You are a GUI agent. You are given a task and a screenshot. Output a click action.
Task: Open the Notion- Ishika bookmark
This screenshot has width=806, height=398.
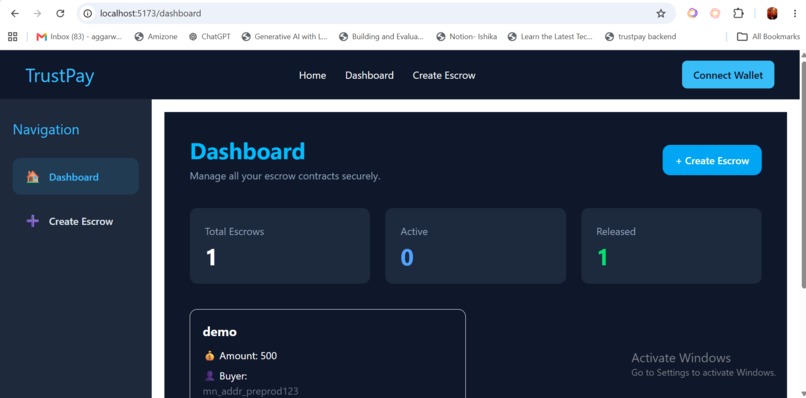pyautogui.click(x=467, y=37)
